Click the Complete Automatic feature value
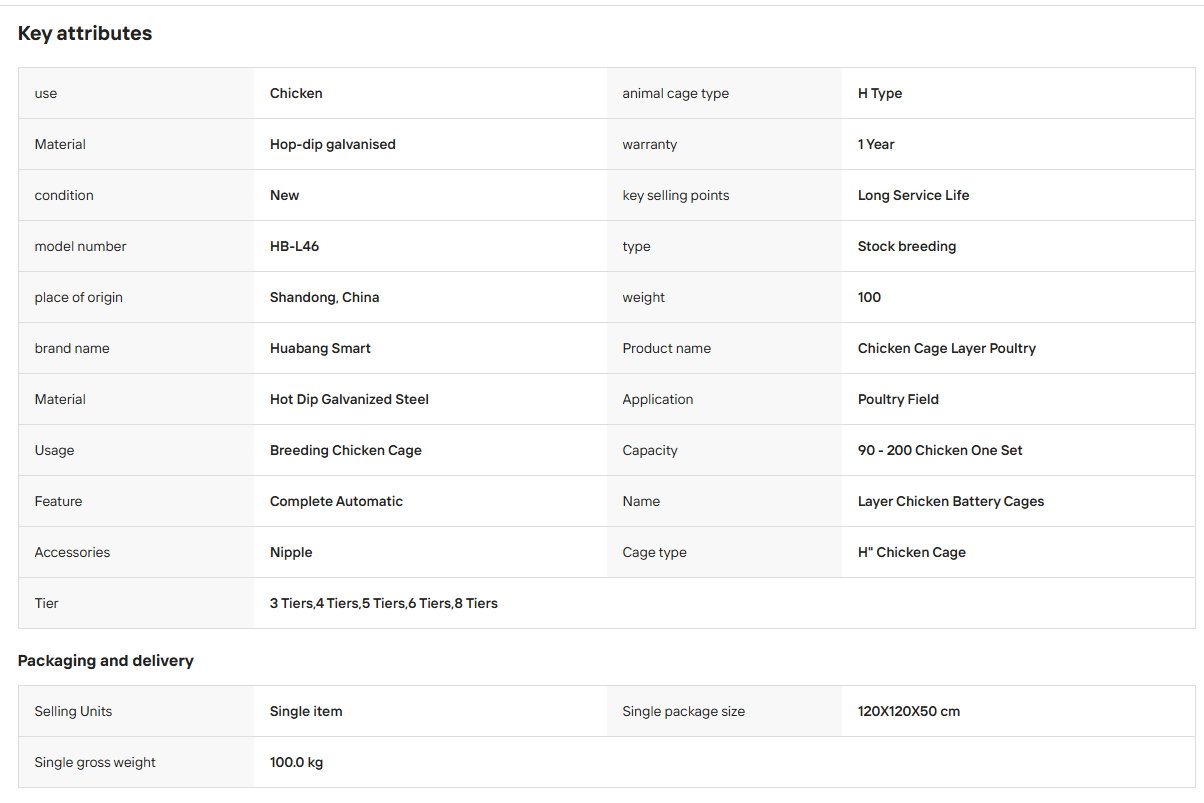This screenshot has width=1204, height=803. (336, 501)
